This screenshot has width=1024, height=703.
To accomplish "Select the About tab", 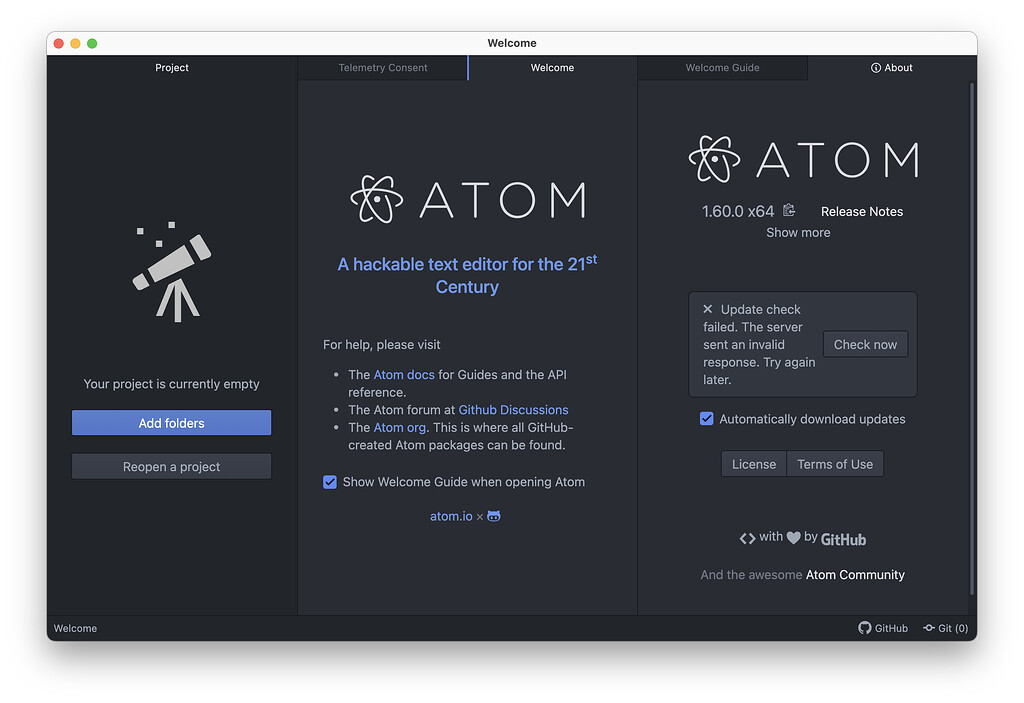I will pyautogui.click(x=891, y=68).
